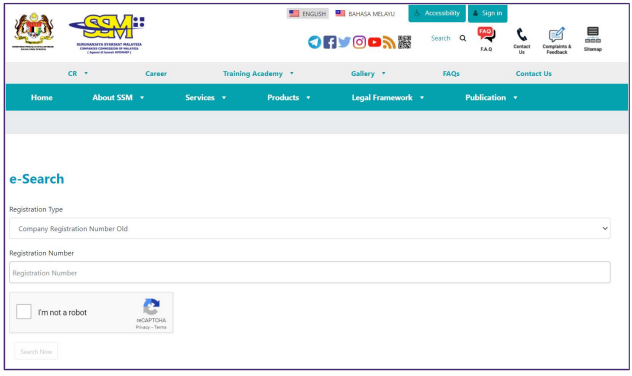Expand the About SSM menu
632x376 pixels.
pos(118,98)
